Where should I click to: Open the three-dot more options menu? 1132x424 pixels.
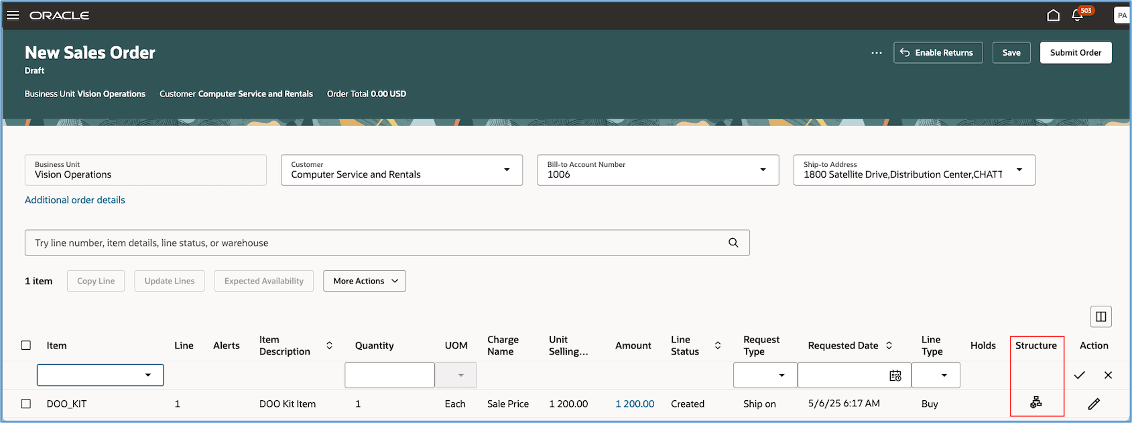[876, 52]
